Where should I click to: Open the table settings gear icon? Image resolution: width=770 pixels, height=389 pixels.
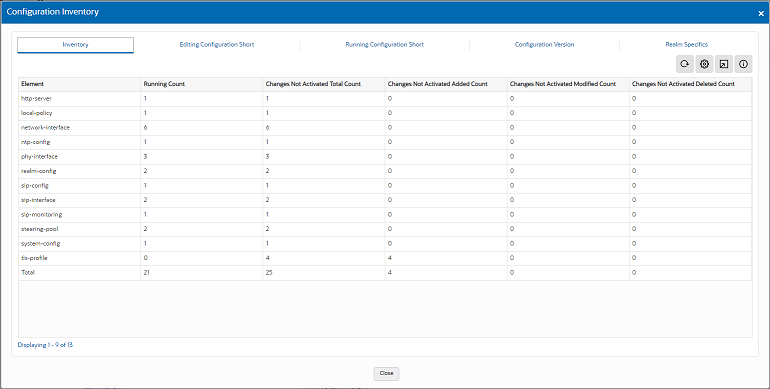coord(704,64)
